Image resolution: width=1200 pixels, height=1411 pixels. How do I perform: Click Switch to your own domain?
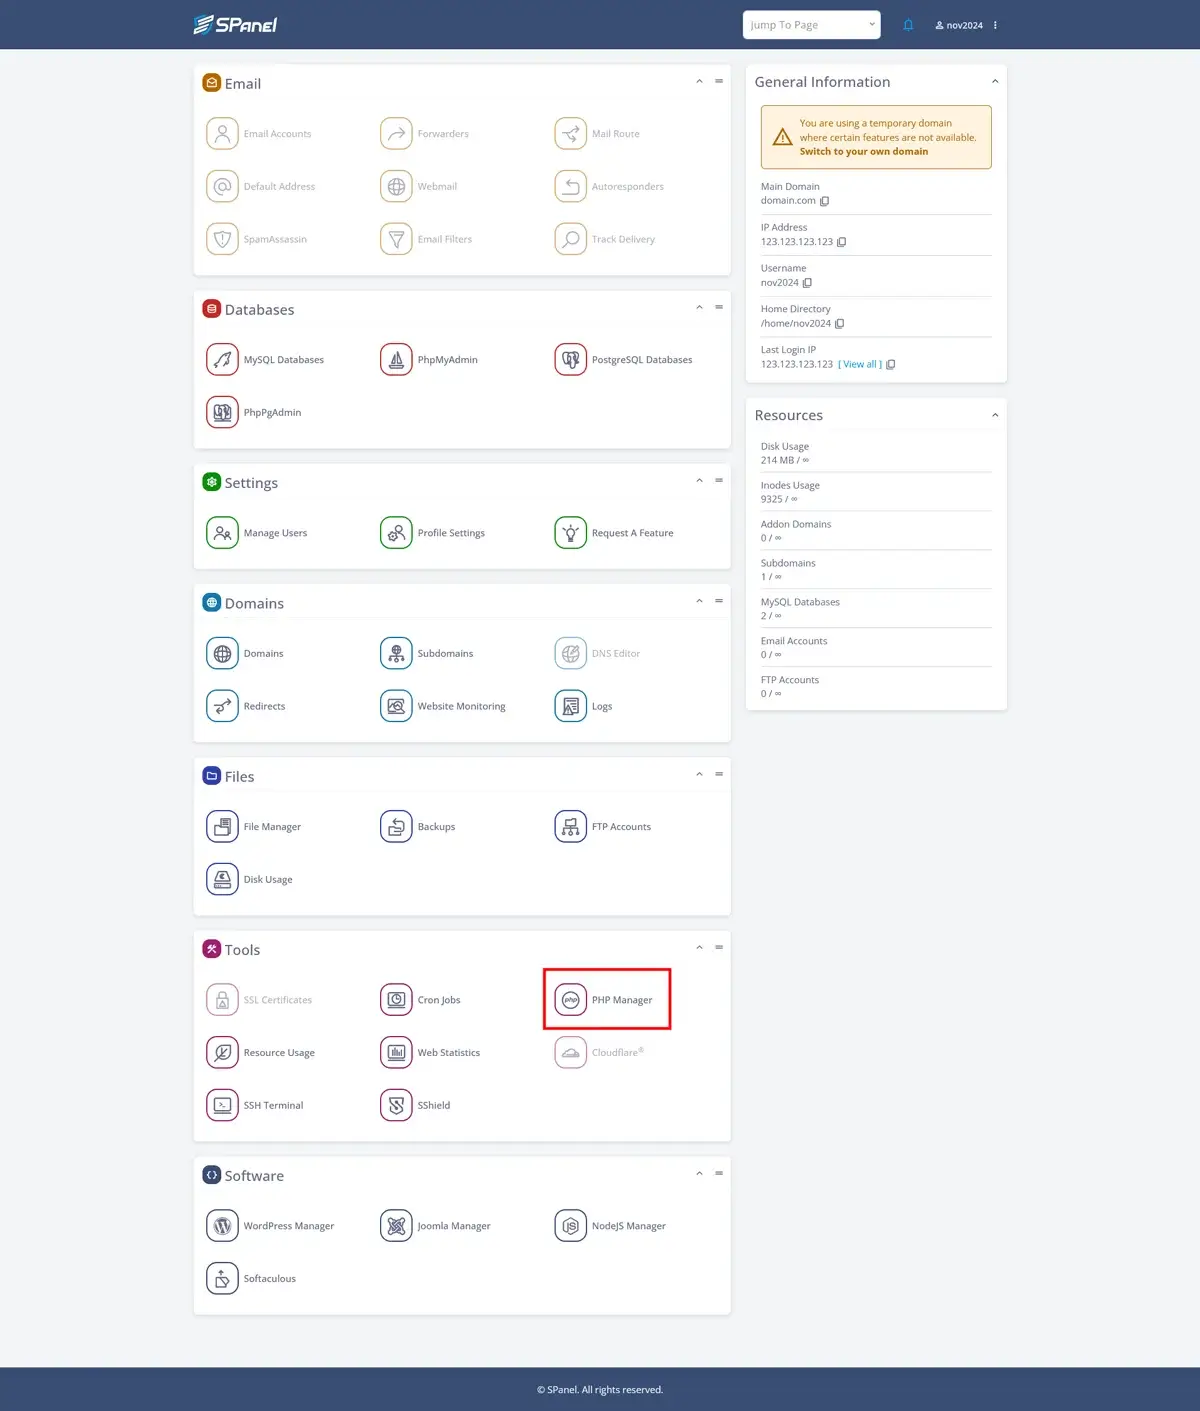pos(863,152)
